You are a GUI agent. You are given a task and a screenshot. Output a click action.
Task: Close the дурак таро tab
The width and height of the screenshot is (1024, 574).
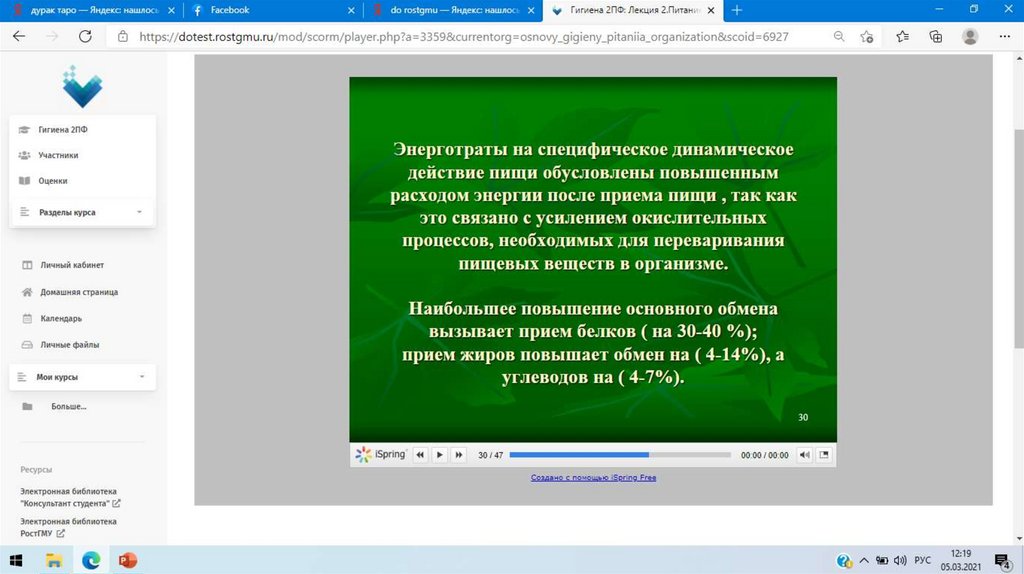pyautogui.click(x=171, y=10)
